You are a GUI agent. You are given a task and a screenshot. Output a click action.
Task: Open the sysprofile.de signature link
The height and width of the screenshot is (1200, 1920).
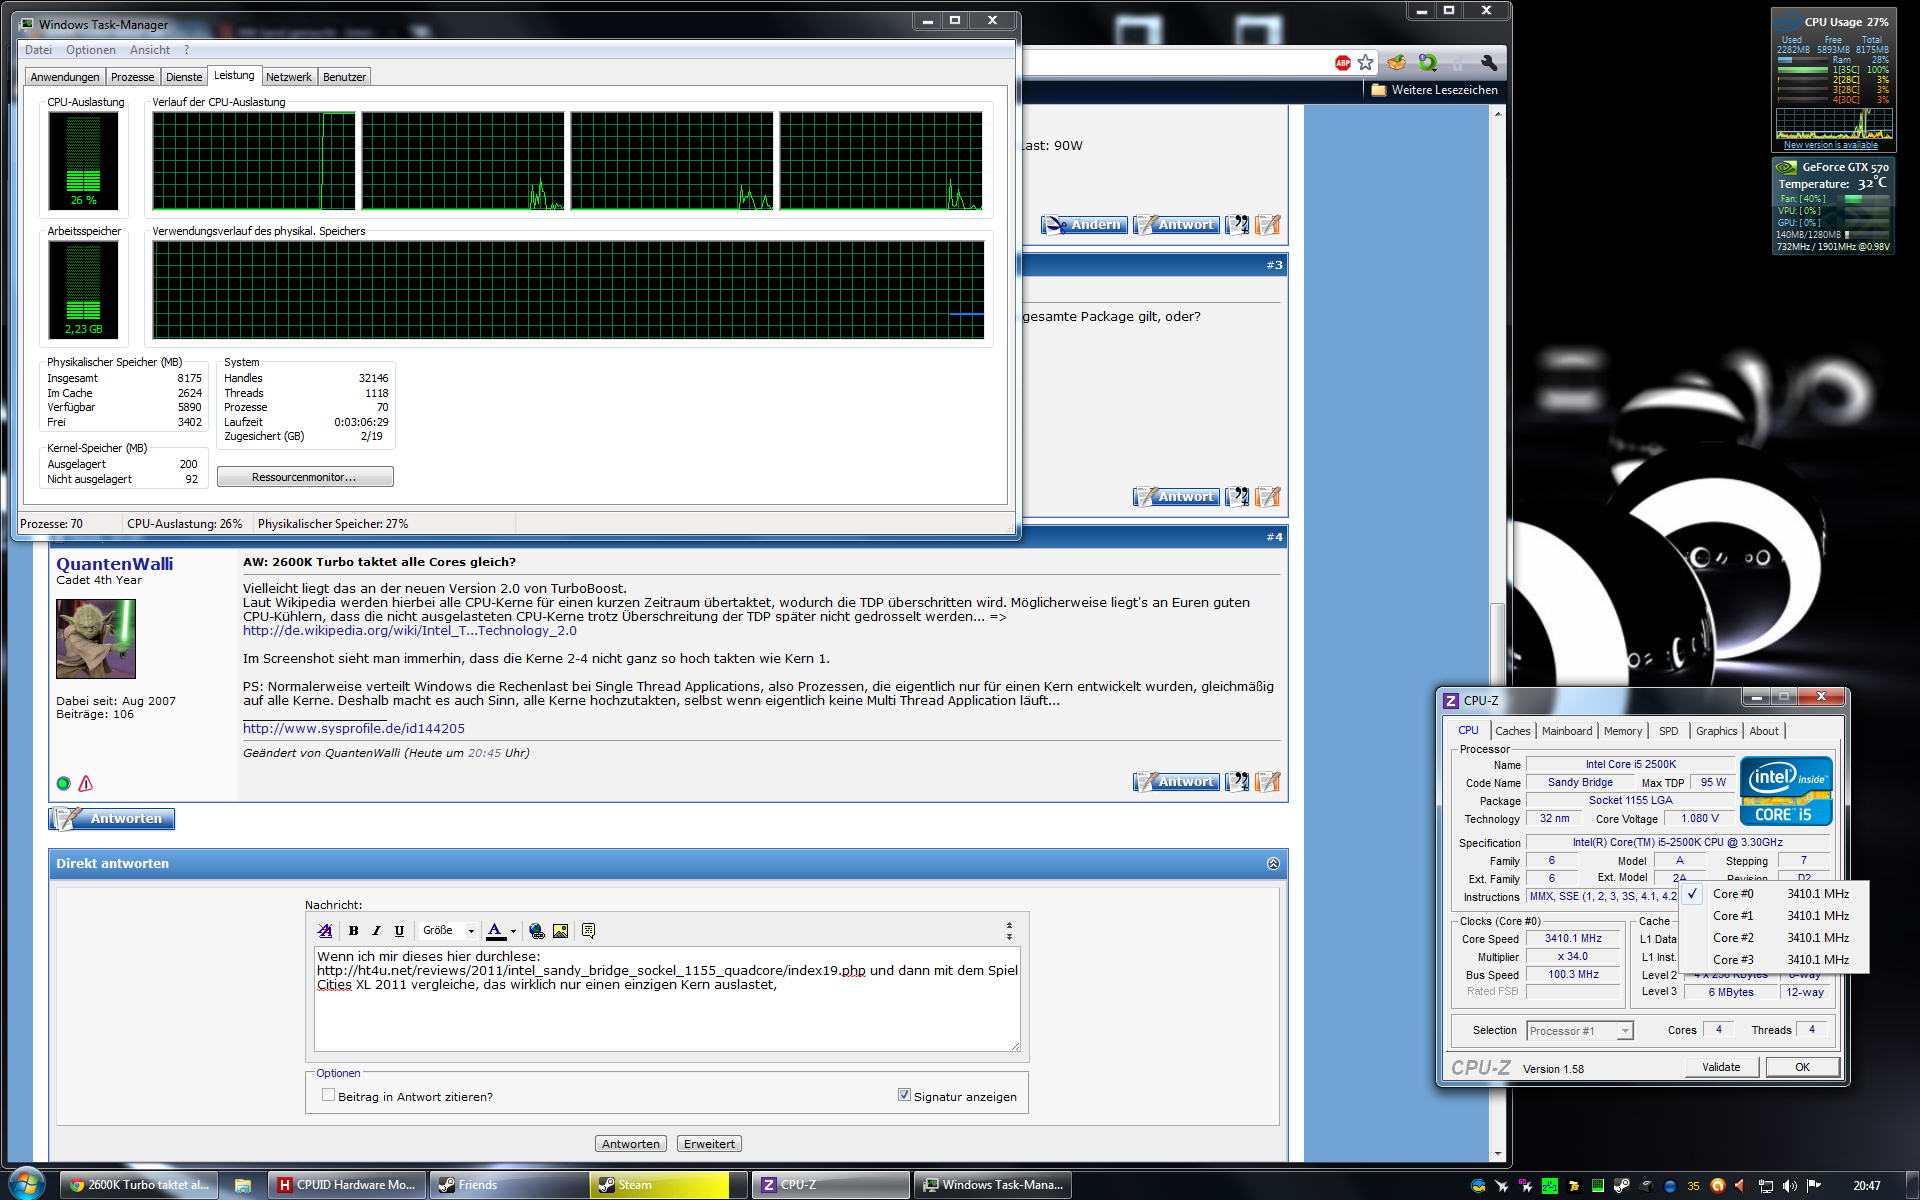(353, 728)
